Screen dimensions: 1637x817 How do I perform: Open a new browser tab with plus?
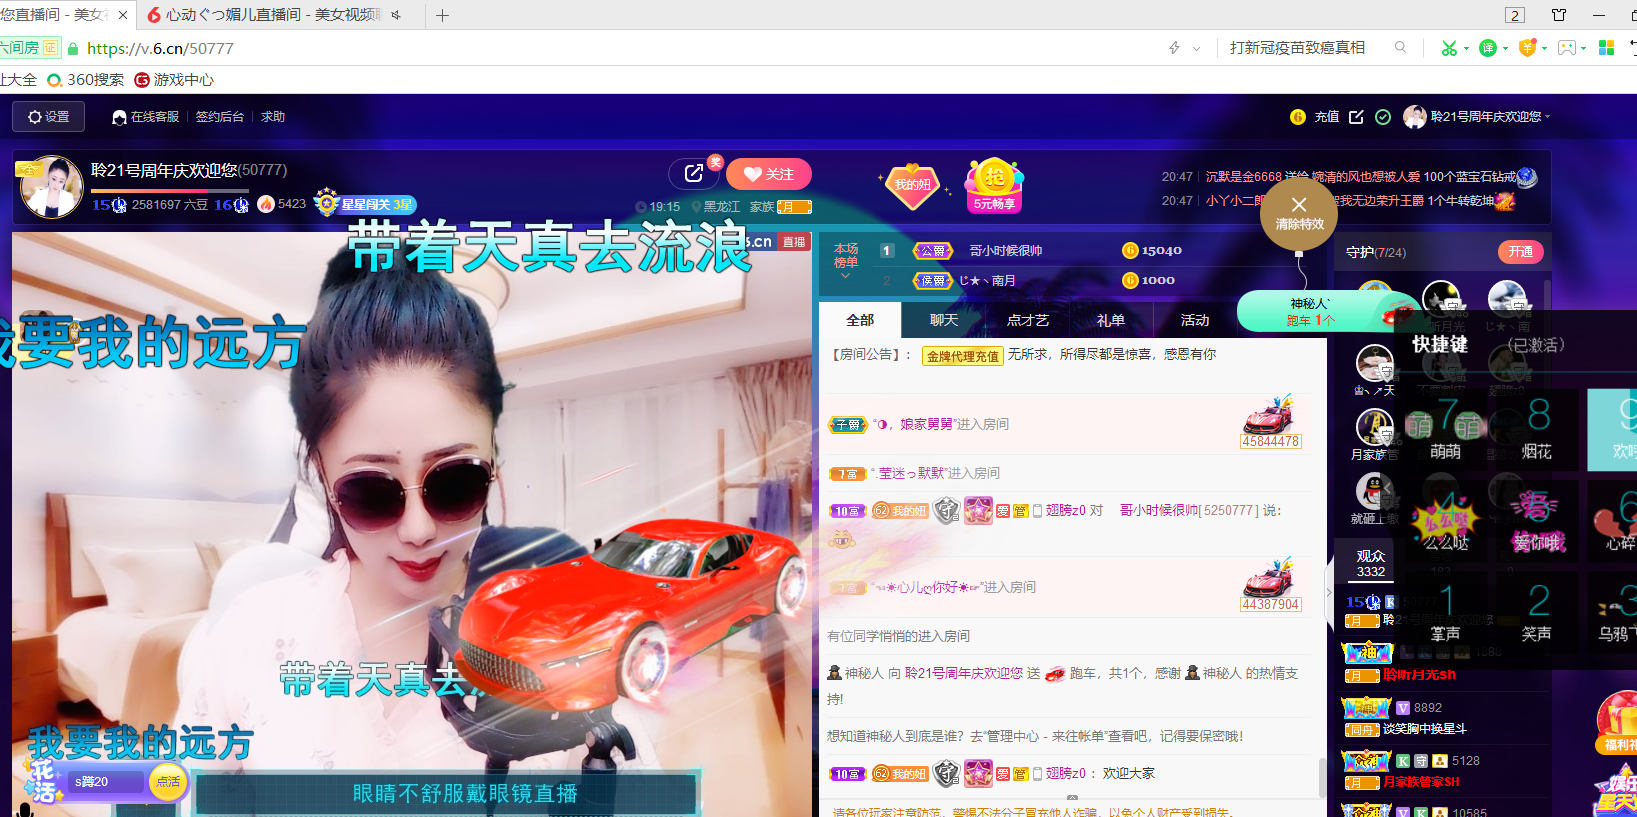[442, 15]
